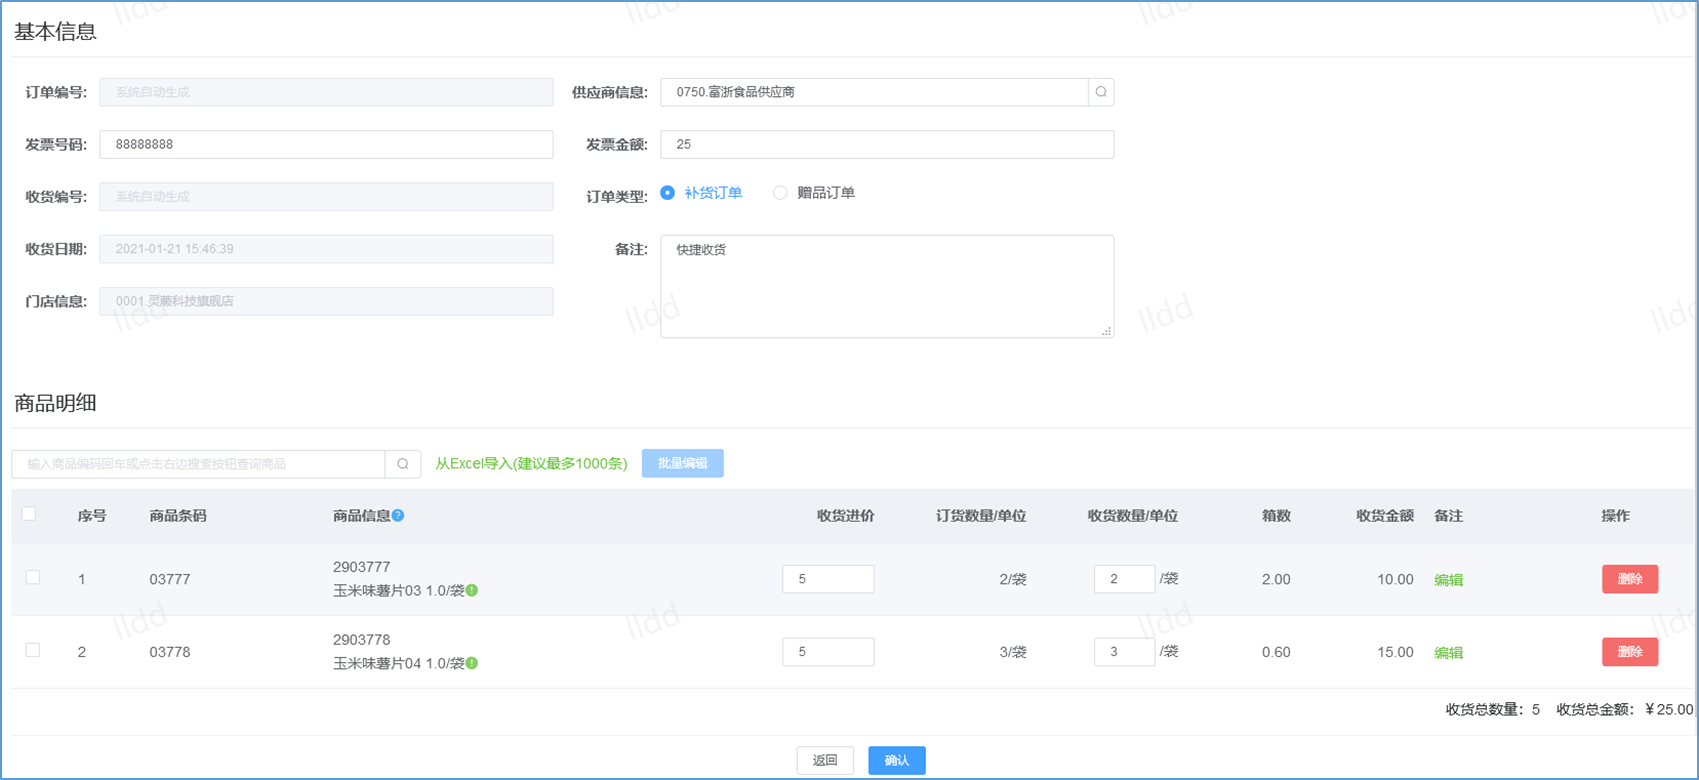Viewport: 1699px width, 780px height.
Task: Toggle the select-all checkbox in table header
Action: pyautogui.click(x=29, y=514)
